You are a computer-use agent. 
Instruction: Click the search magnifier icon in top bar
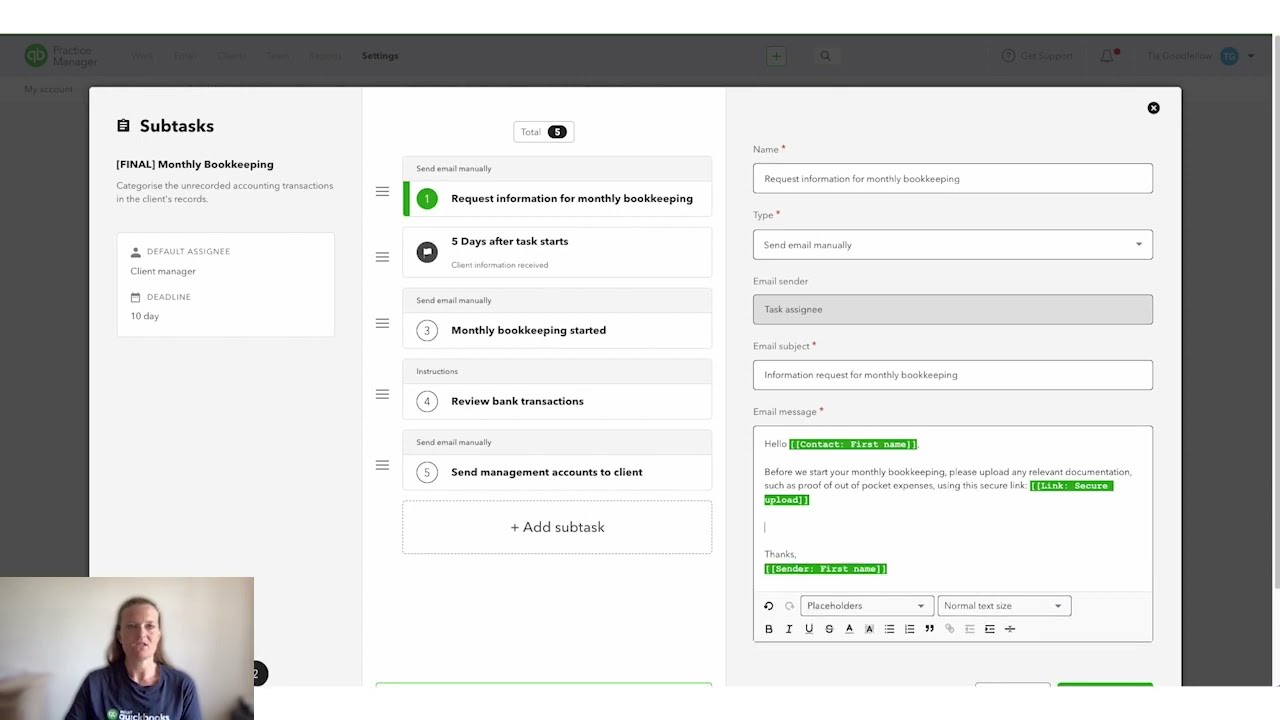pos(825,56)
